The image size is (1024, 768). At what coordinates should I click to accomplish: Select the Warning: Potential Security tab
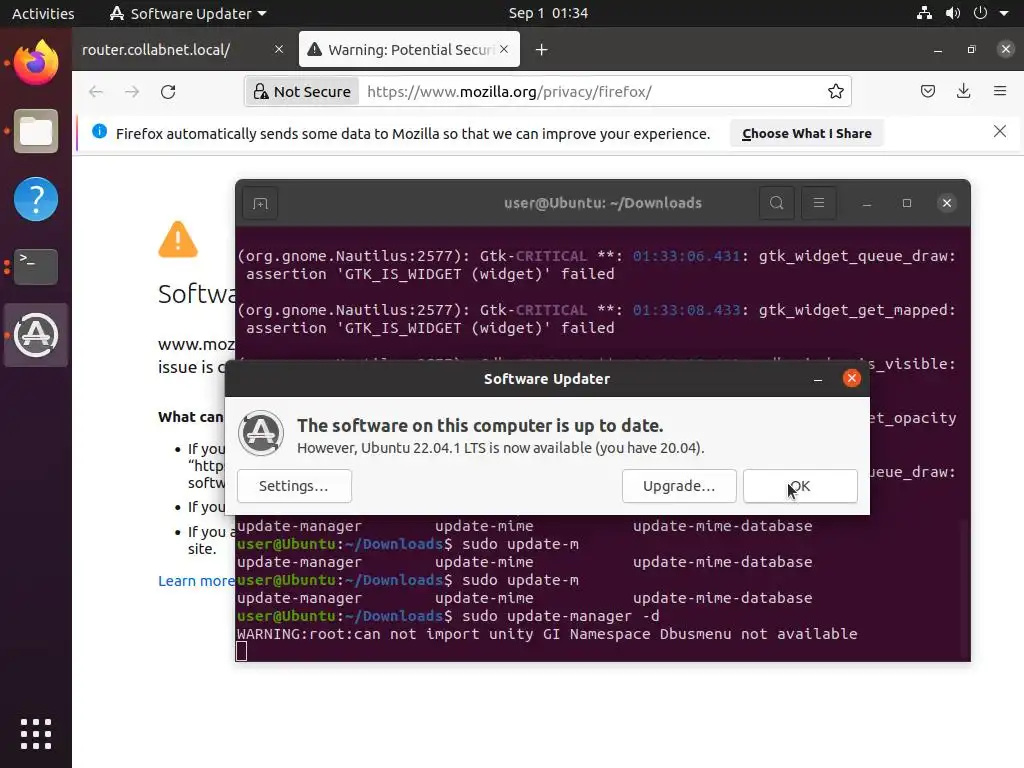tap(409, 50)
